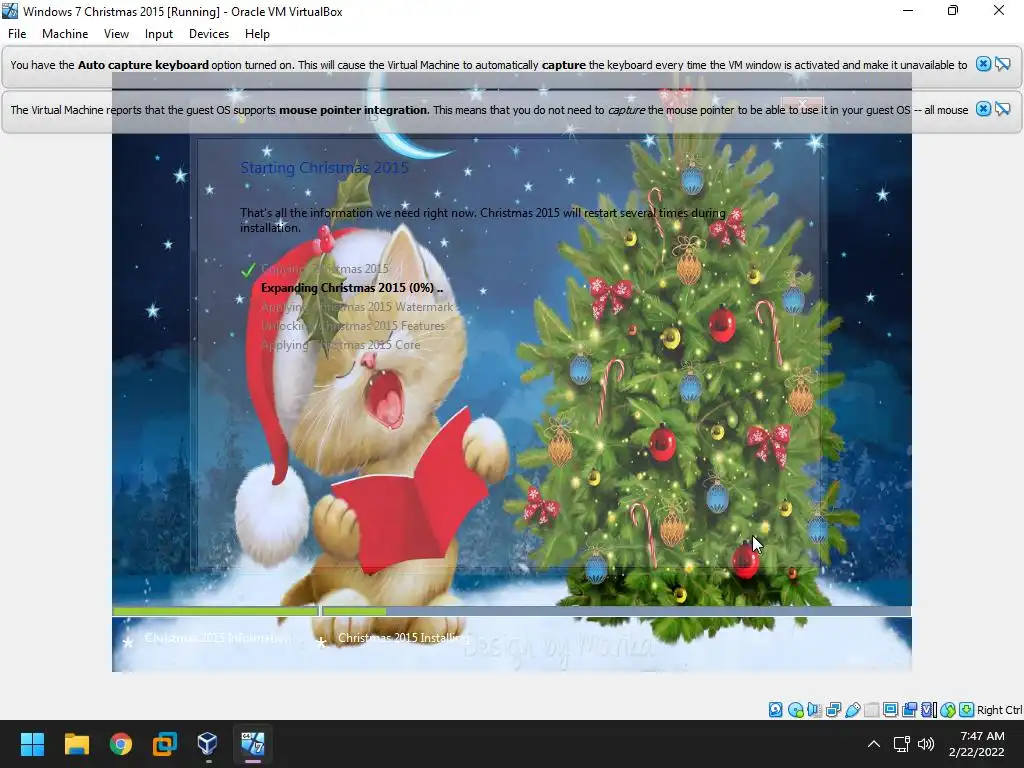Open the File menu
The image size is (1024, 768).
point(17,34)
